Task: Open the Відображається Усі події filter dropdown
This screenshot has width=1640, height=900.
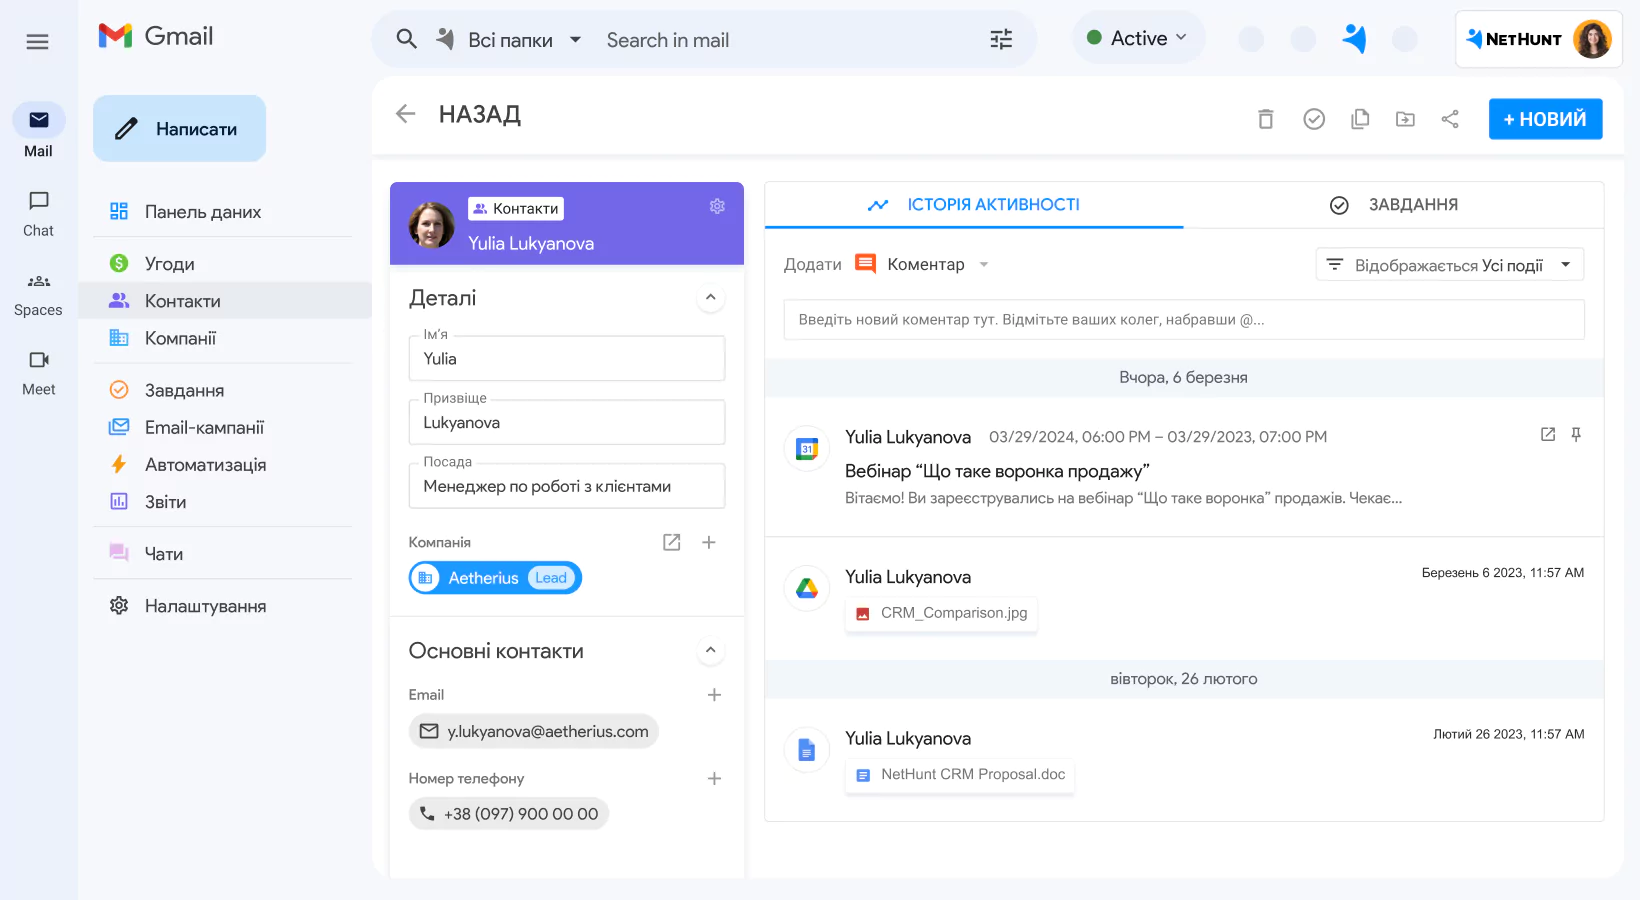Action: click(1450, 265)
